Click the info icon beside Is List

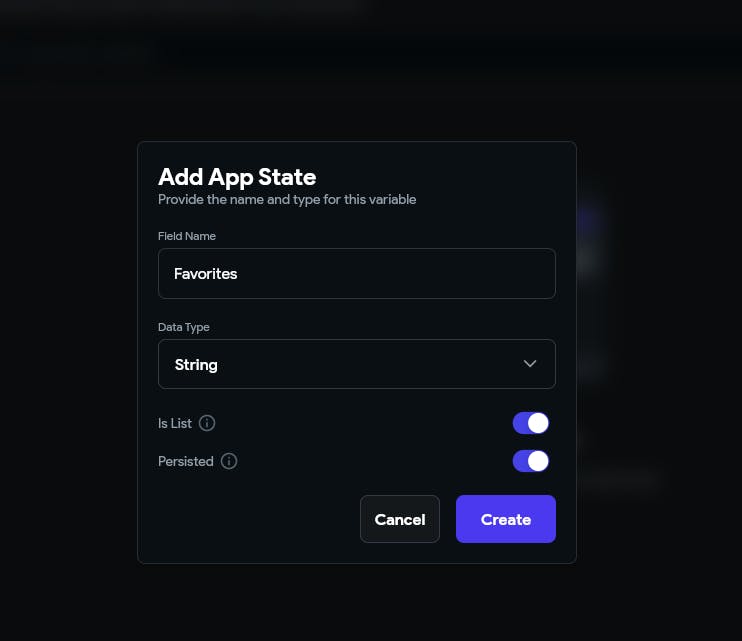point(207,423)
